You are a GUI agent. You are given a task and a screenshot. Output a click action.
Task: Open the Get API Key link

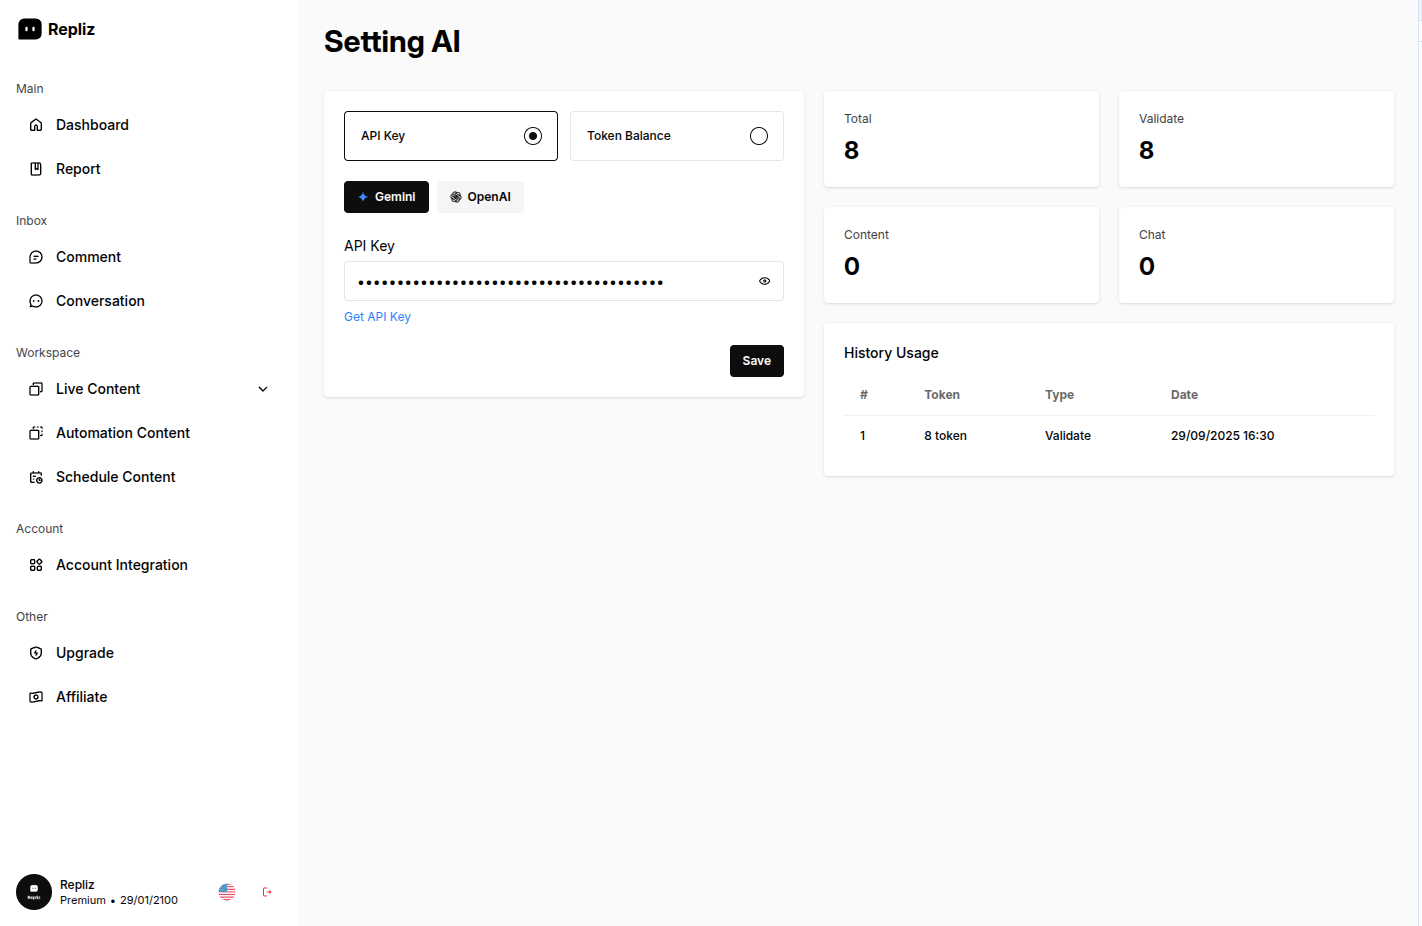(377, 317)
